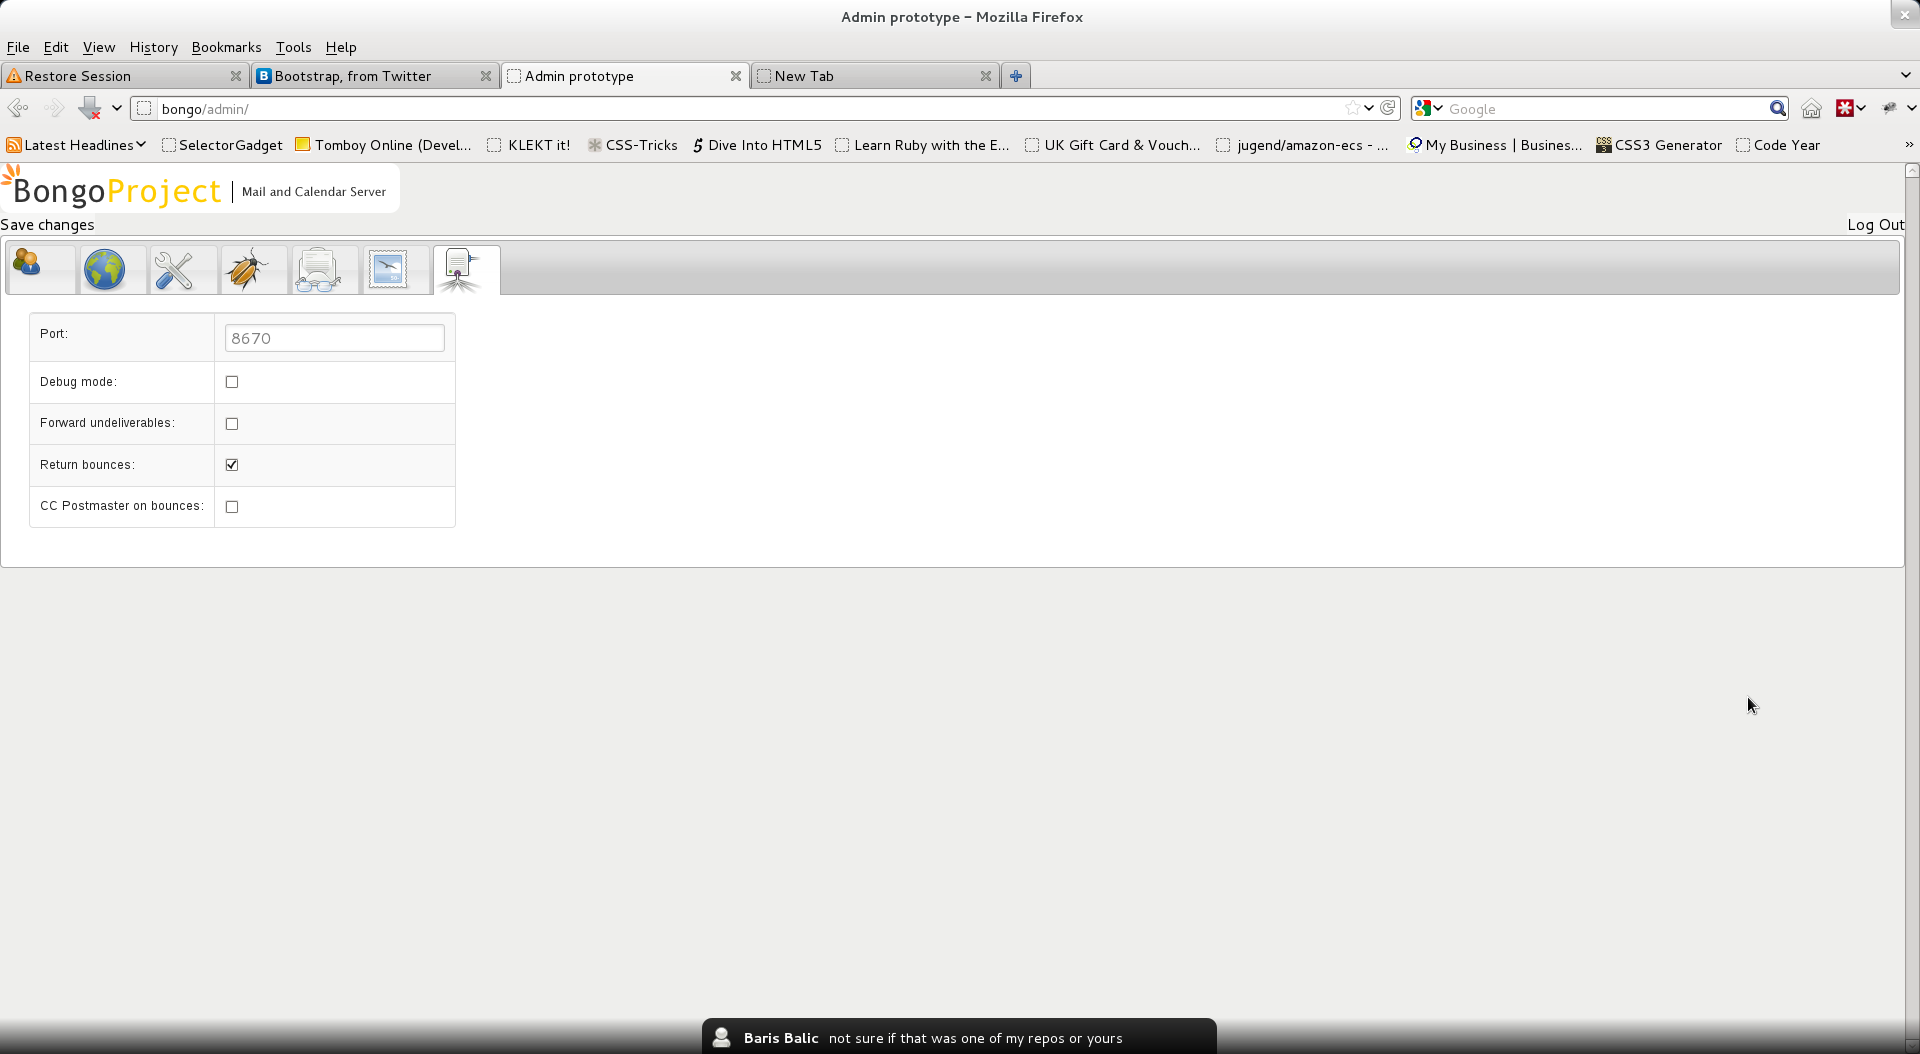
Task: Open the CSS3 Generator bookmark
Action: point(1659,145)
